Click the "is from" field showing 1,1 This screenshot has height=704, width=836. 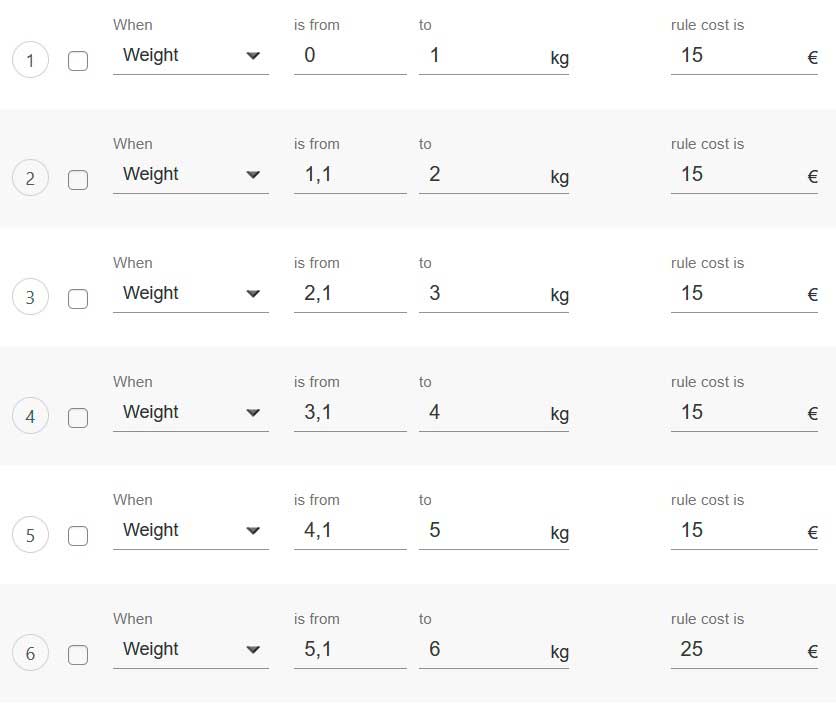click(349, 175)
